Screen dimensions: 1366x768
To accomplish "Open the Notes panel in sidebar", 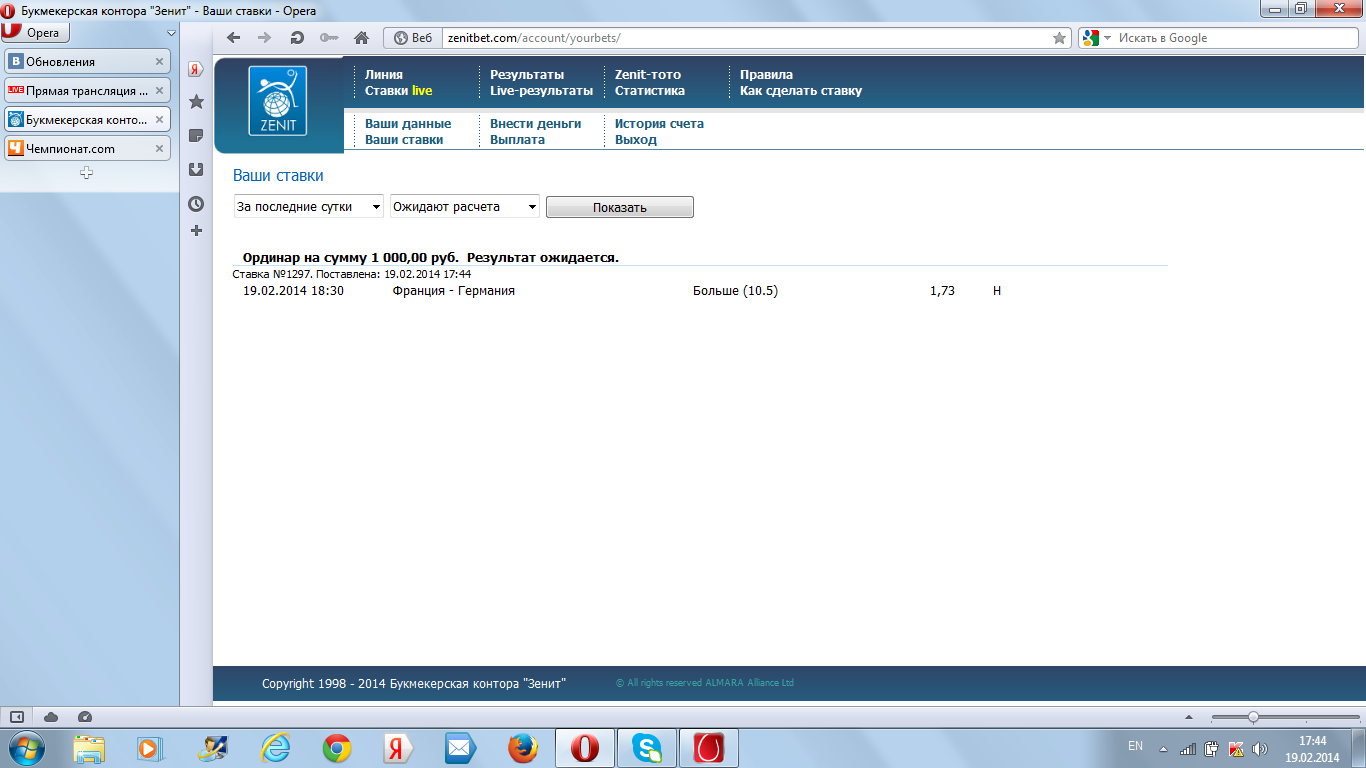I will (197, 136).
